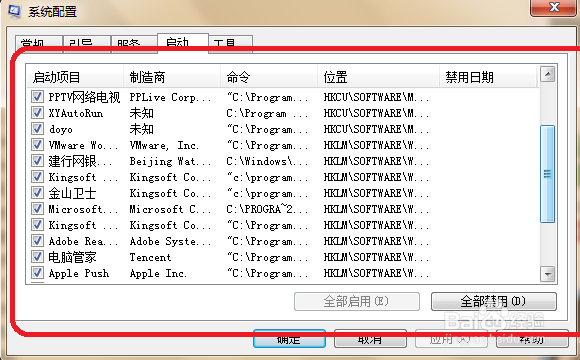Uncheck the XYAutoRun startup item

pos(37,113)
